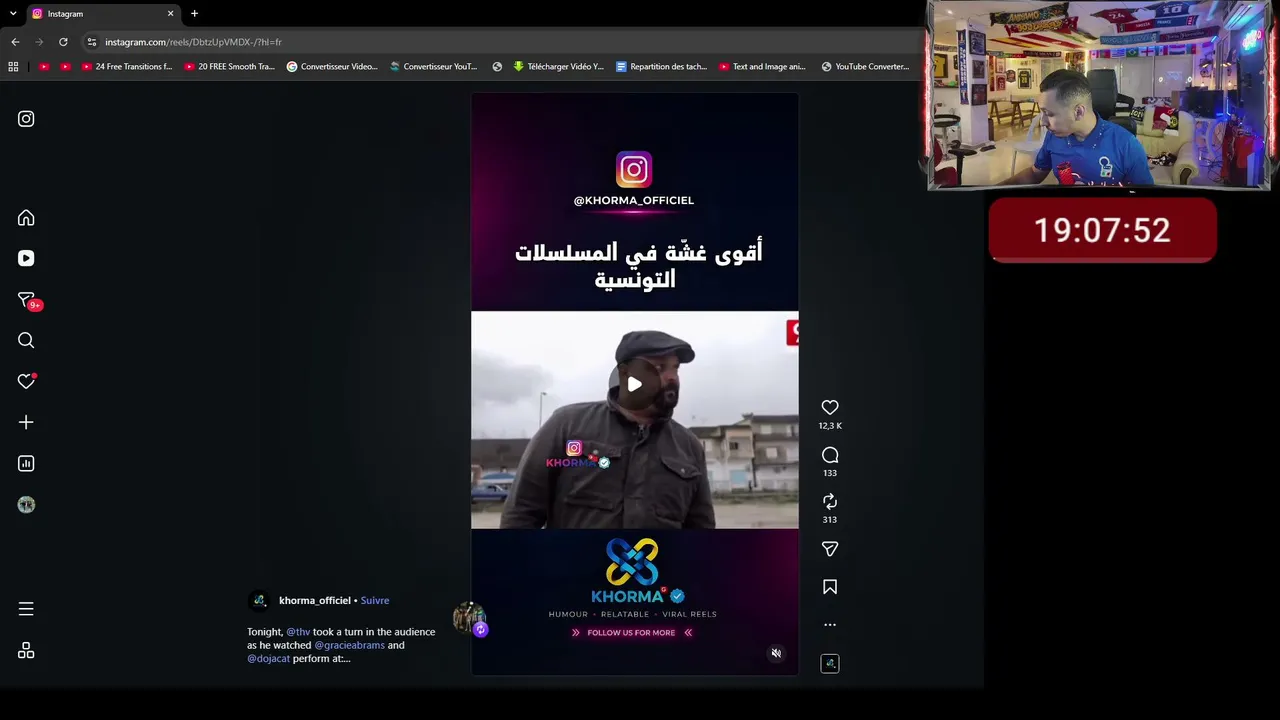This screenshot has height=720, width=1280.
Task: Open khorma_officiel's small profile picture
Action: point(260,601)
